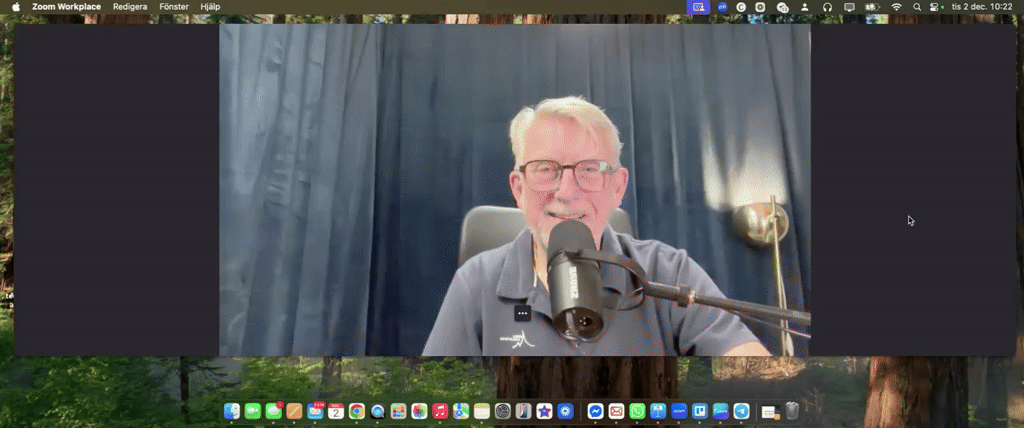Image resolution: width=1024 pixels, height=428 pixels.
Task: Open the Zoom Workplace app menu
Action: coord(67,7)
